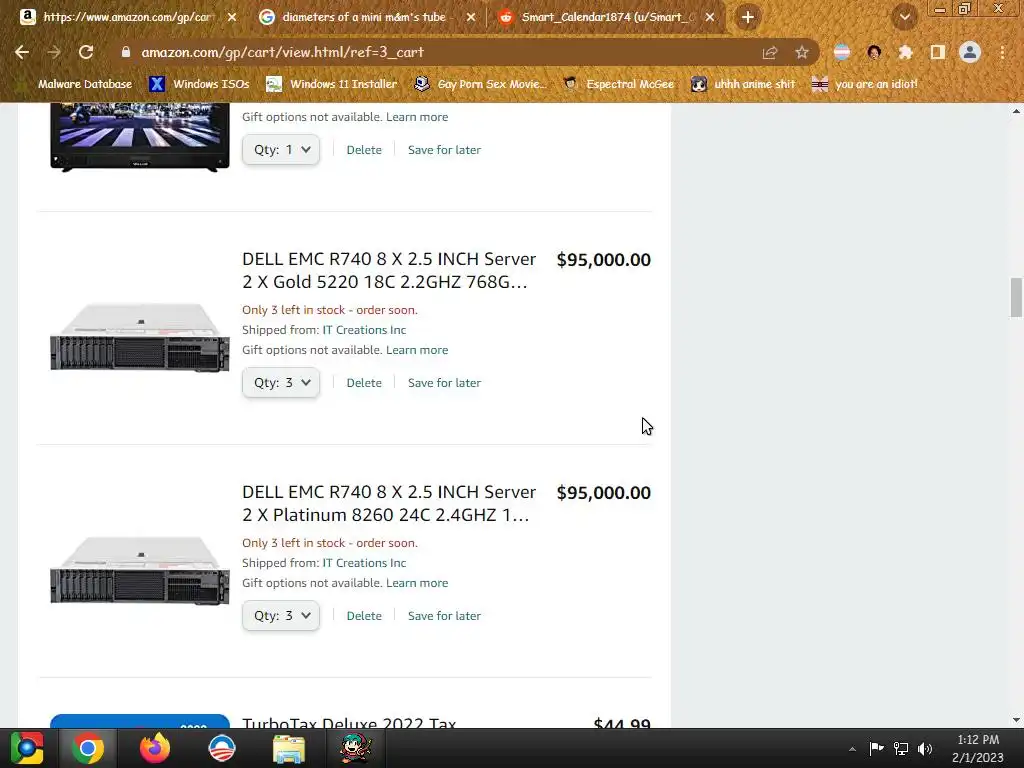
Task: Open network status tray icon
Action: 901,748
